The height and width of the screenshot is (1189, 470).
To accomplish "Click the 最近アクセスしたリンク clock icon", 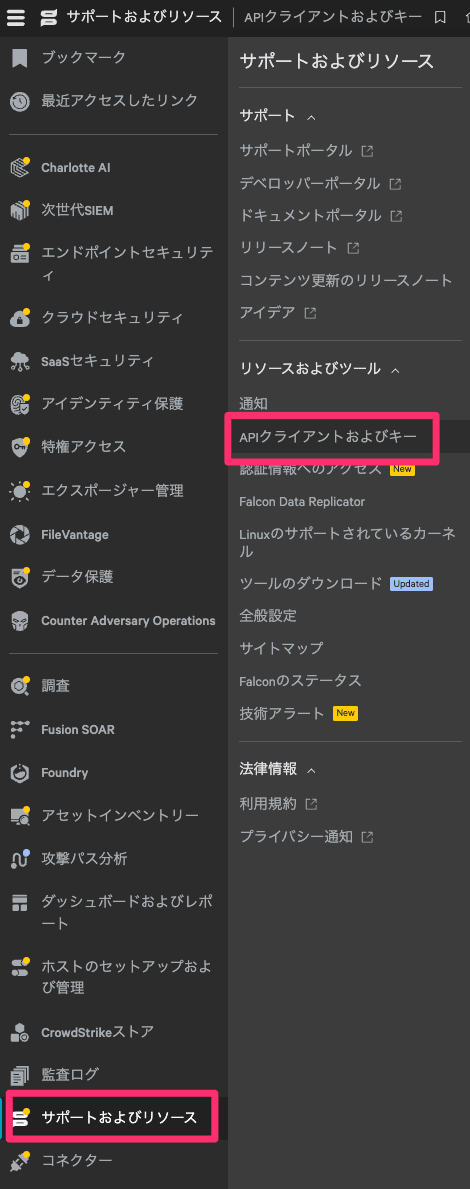I will (x=20, y=100).
